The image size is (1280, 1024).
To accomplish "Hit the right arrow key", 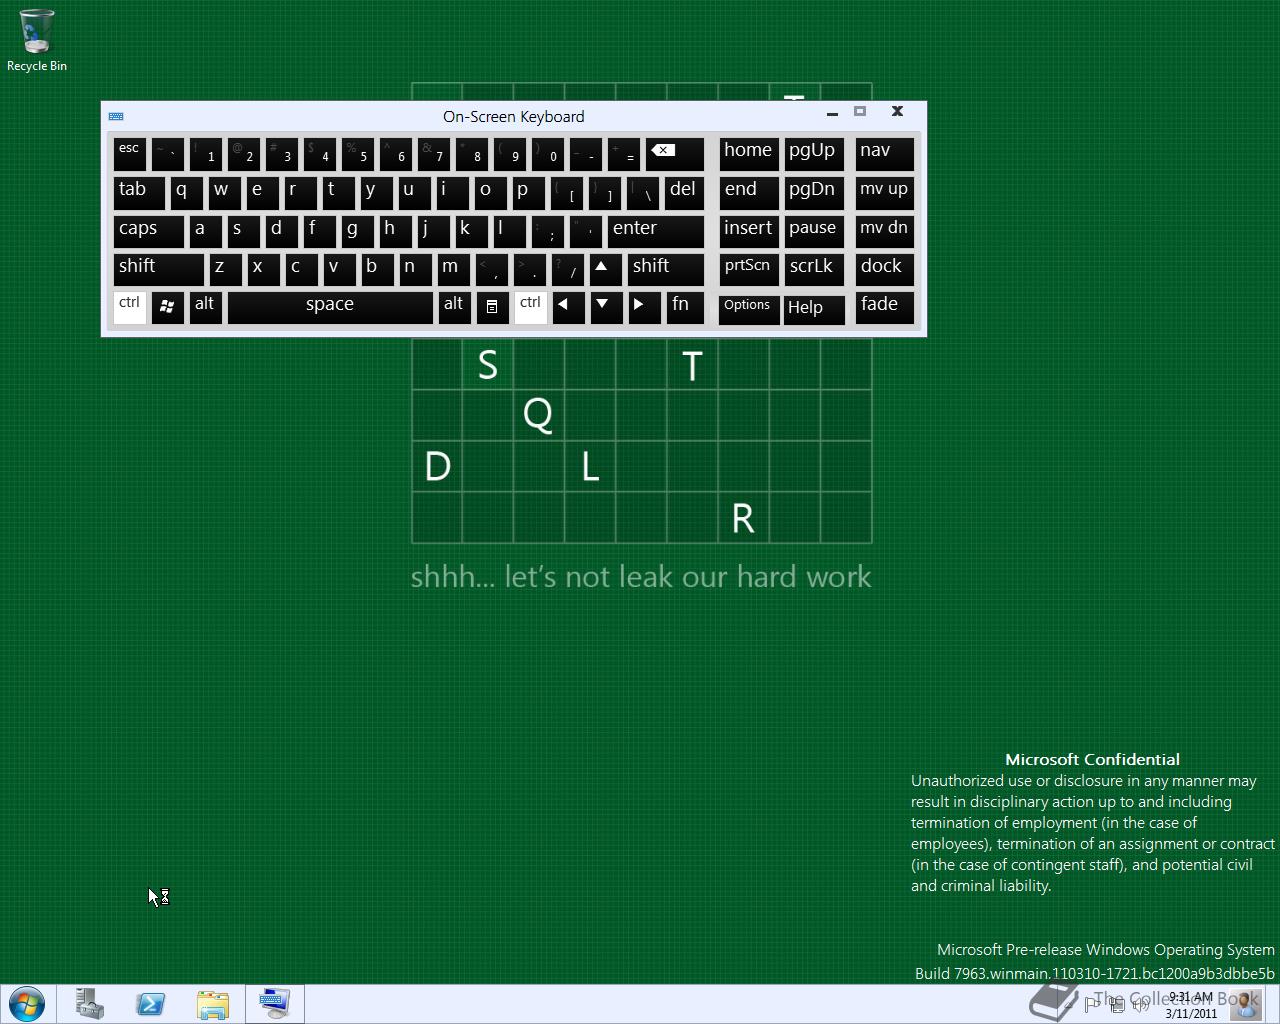I will 643,307.
